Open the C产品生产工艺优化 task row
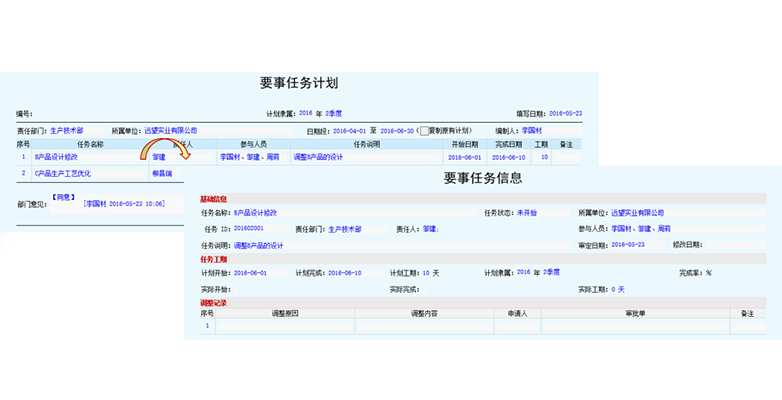Image resolution: width=782 pixels, height=400 pixels. click(x=61, y=173)
